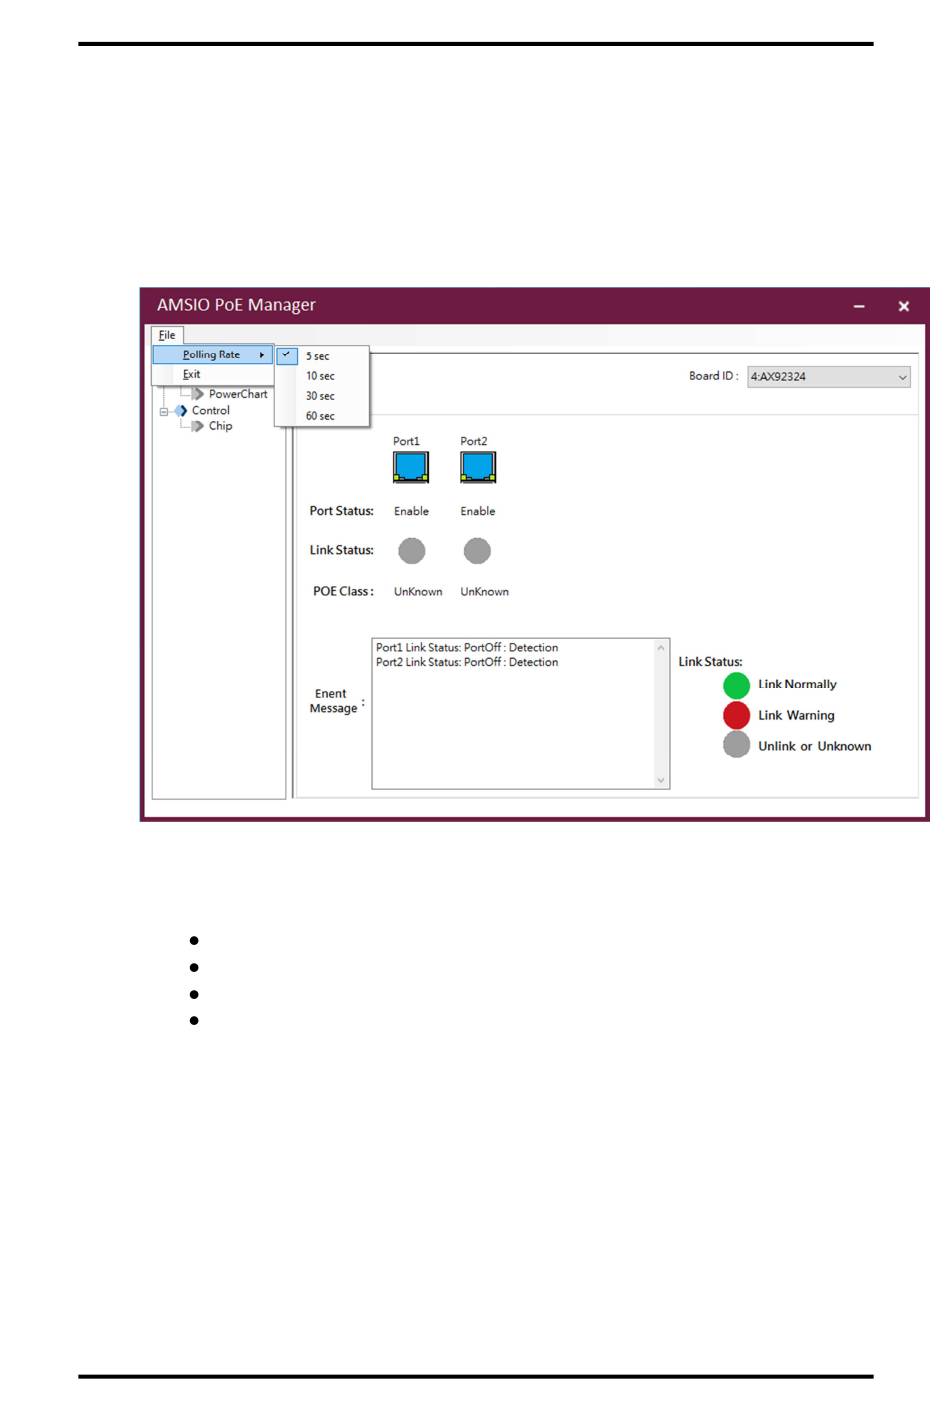This screenshot has width=950, height=1420.
Task: Set polling rate to 5 sec
Action: coord(322,356)
